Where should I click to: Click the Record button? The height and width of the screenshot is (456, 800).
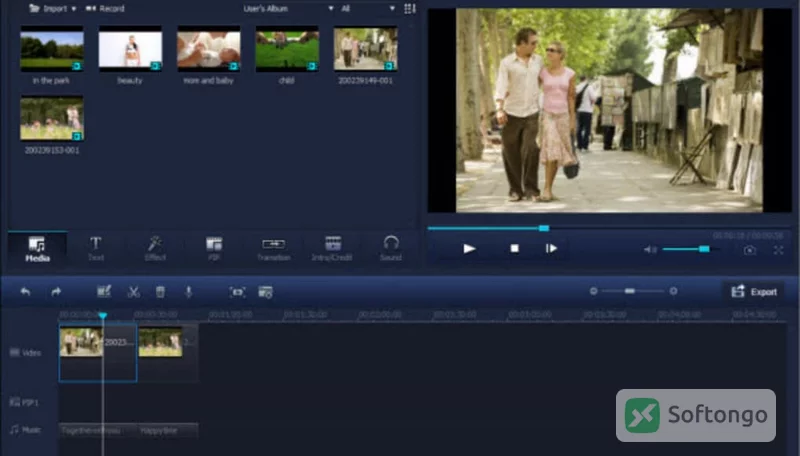point(105,9)
